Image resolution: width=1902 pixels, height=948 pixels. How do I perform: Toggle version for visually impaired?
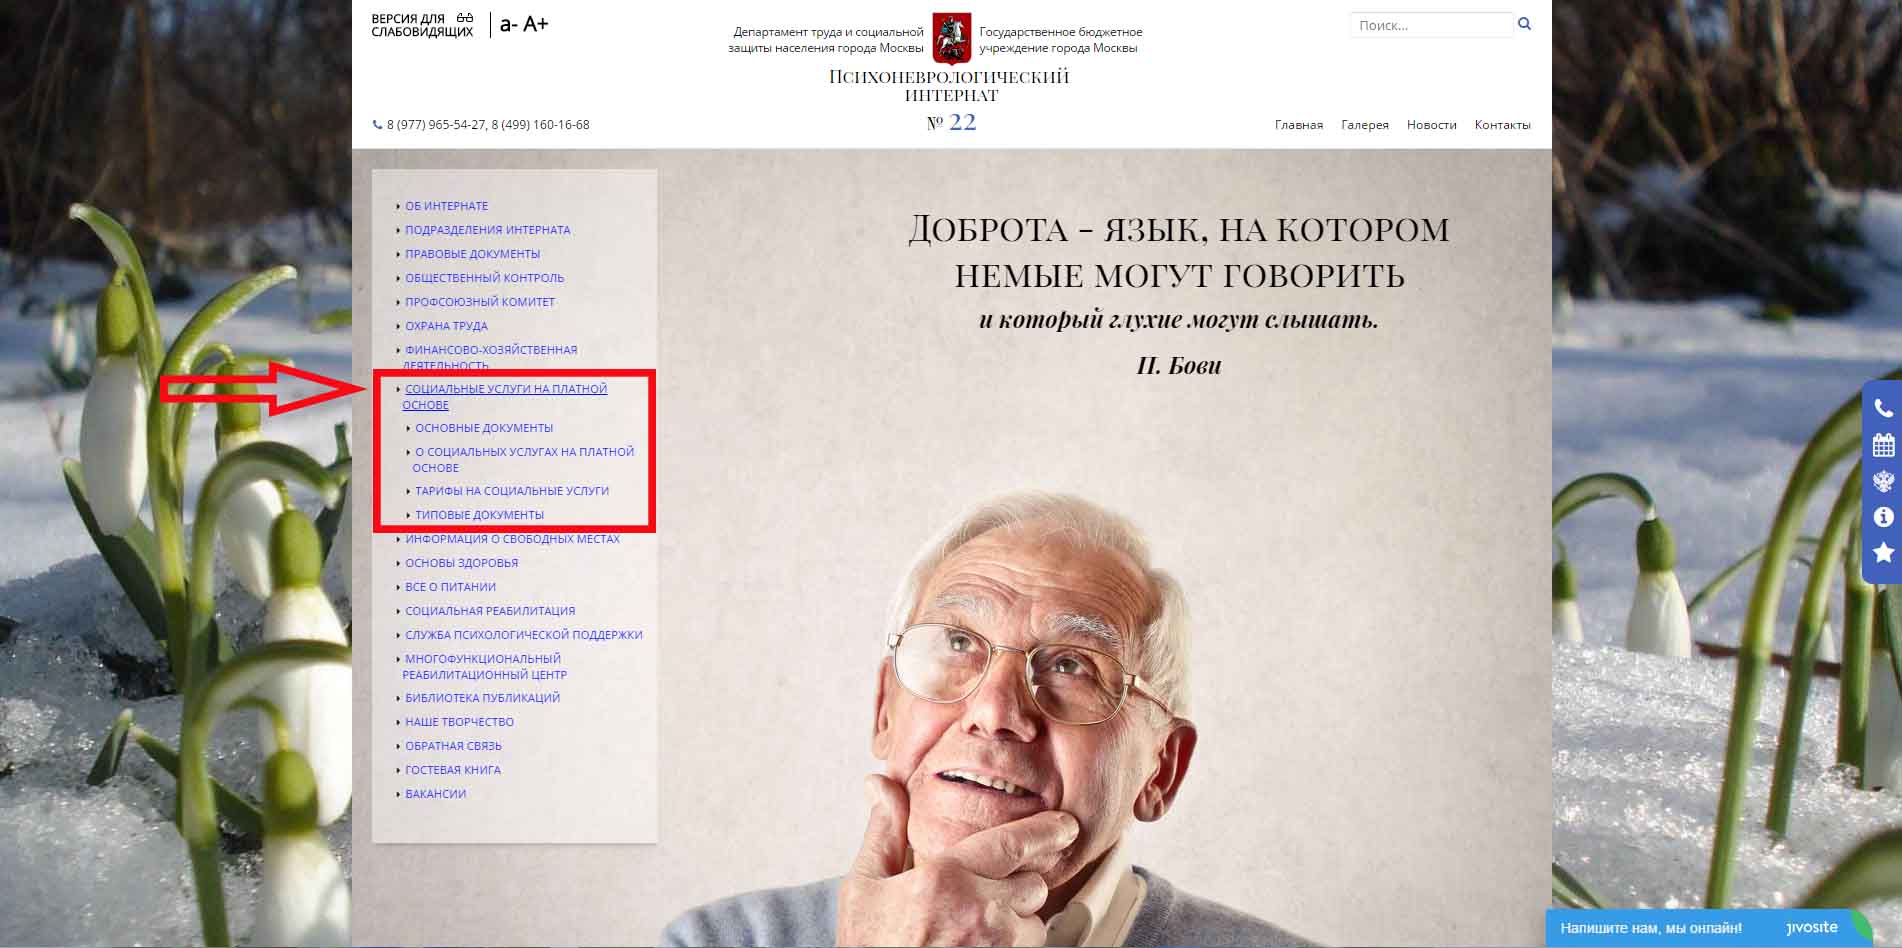(x=423, y=25)
